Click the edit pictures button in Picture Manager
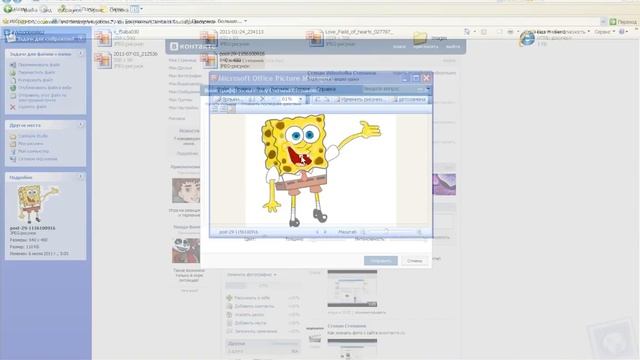Viewport: 640px width, 360px height. pos(359,99)
